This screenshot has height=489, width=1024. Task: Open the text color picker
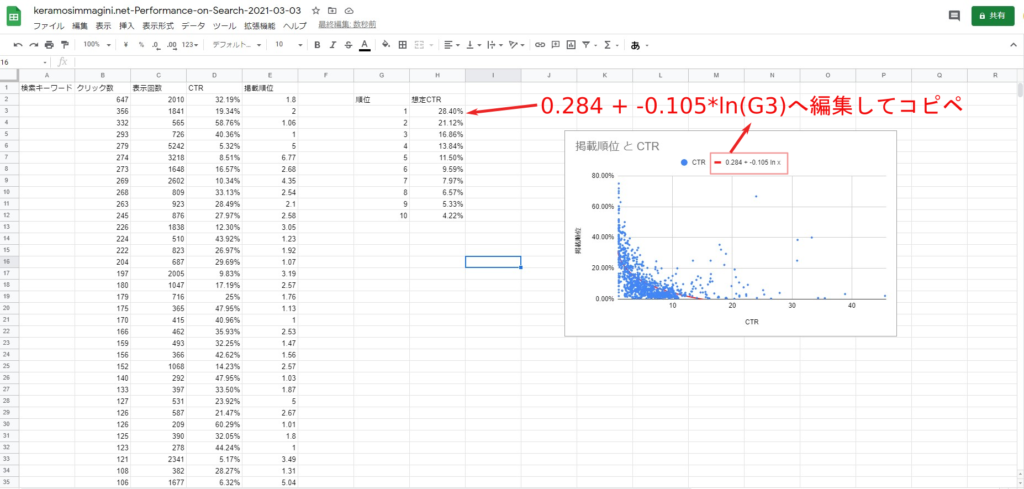[x=364, y=45]
